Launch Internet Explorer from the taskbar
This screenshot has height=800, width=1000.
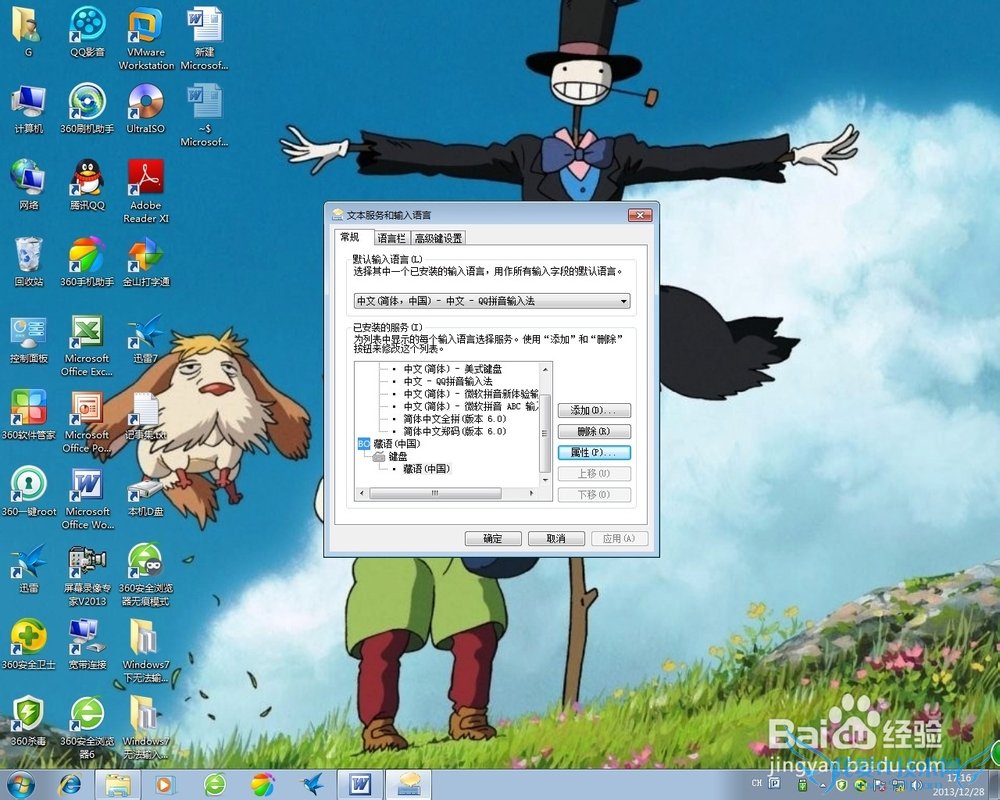click(70, 784)
